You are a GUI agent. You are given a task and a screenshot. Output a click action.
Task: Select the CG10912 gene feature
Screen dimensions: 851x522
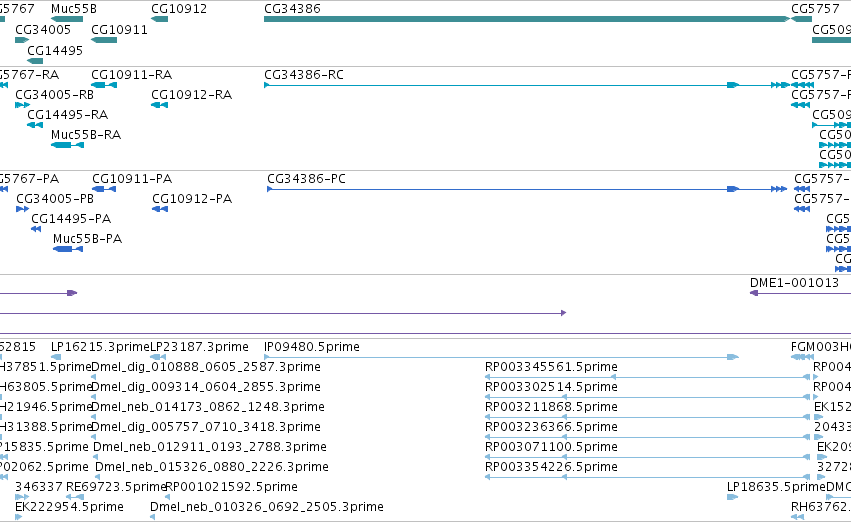(160, 19)
